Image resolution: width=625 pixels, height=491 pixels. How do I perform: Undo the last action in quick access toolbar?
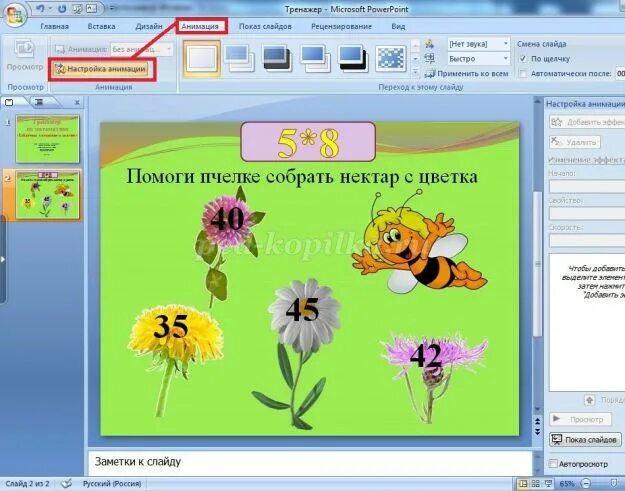tap(40, 8)
